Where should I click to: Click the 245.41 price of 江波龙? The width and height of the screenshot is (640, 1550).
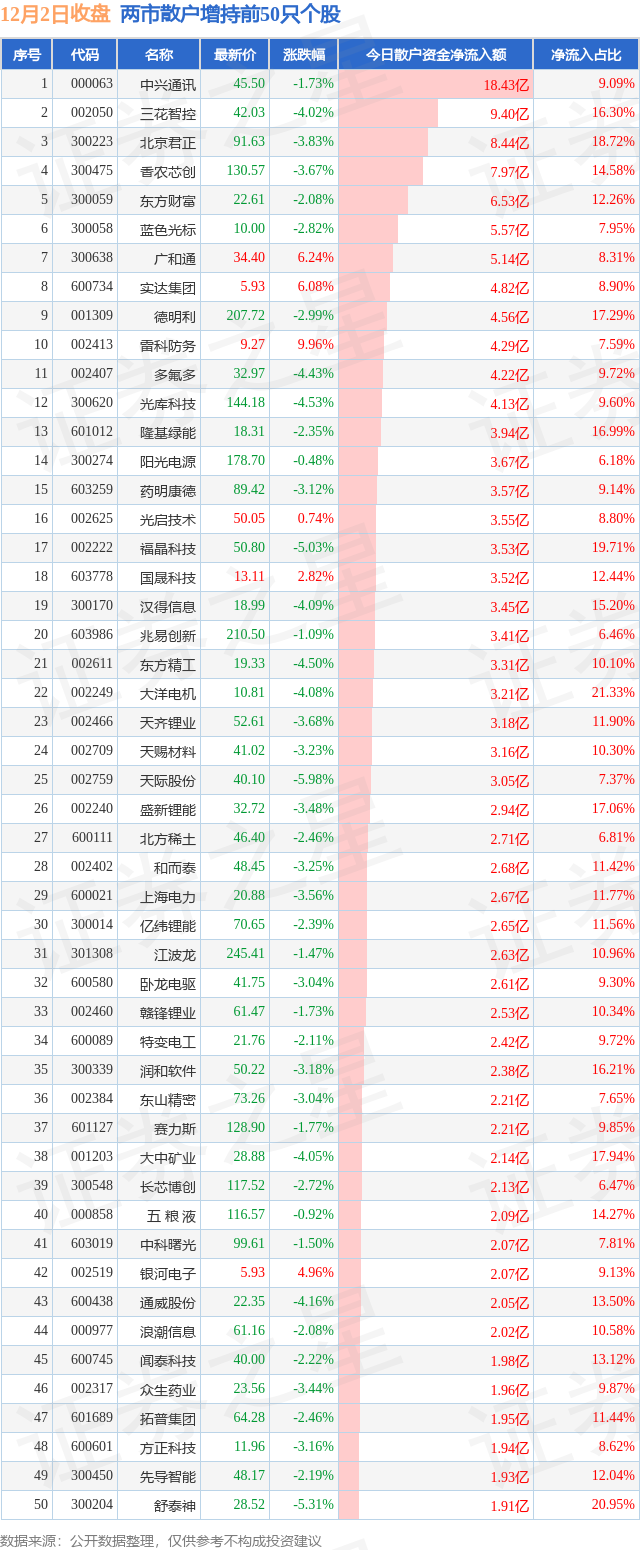pos(245,954)
